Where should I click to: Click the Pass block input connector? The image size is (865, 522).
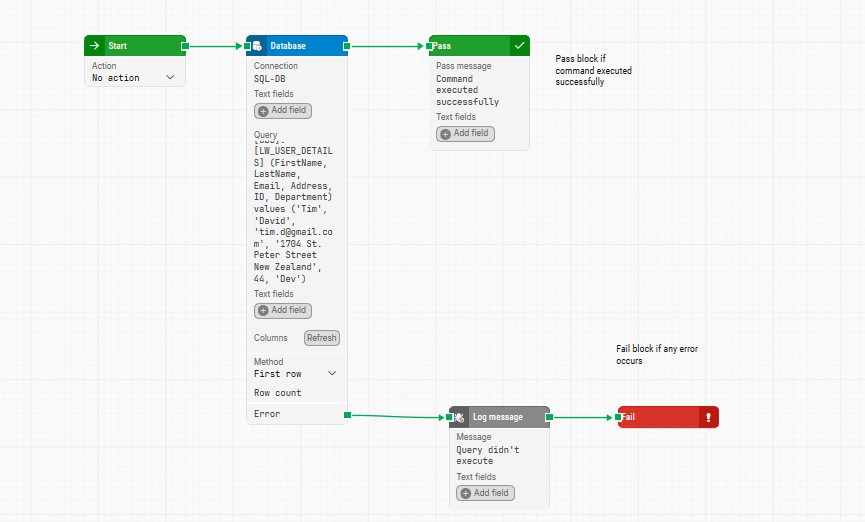(429, 46)
